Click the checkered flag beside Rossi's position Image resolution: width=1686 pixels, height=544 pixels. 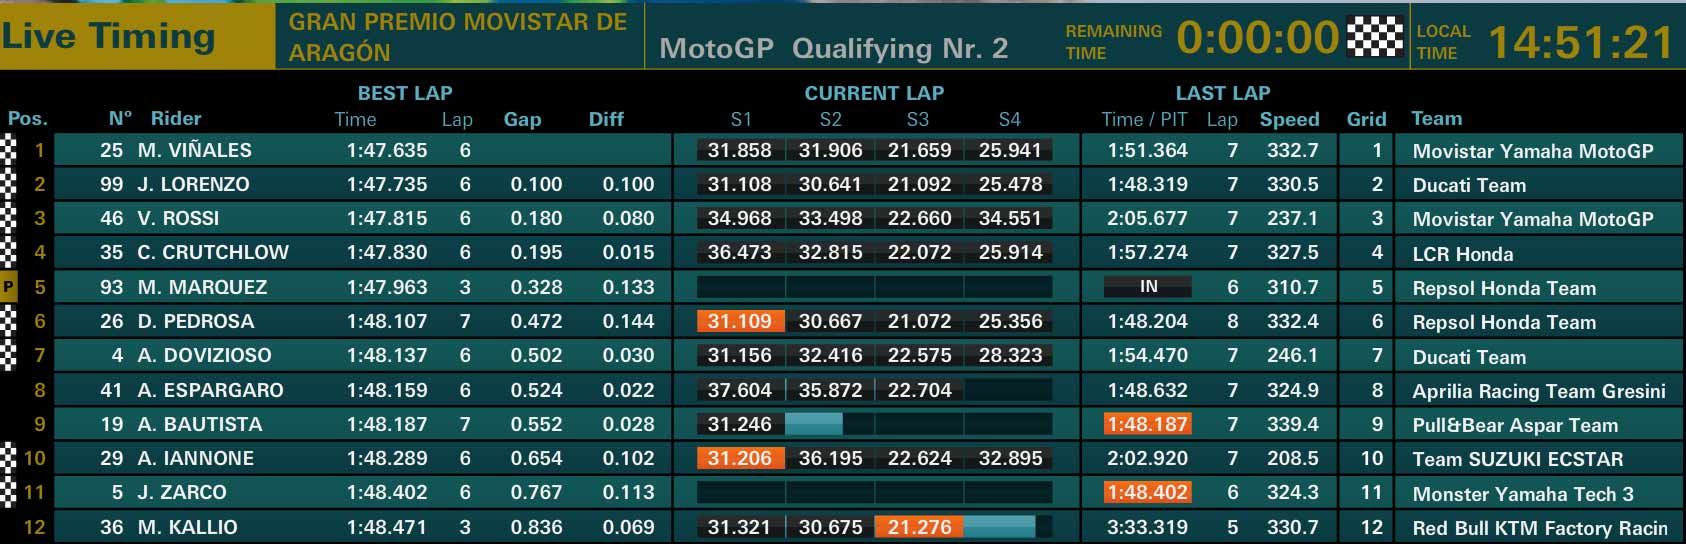pyautogui.click(x=9, y=218)
